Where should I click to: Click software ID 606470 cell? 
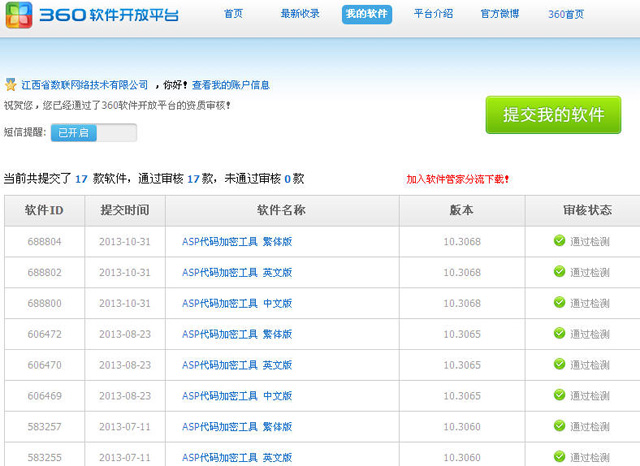pos(44,365)
